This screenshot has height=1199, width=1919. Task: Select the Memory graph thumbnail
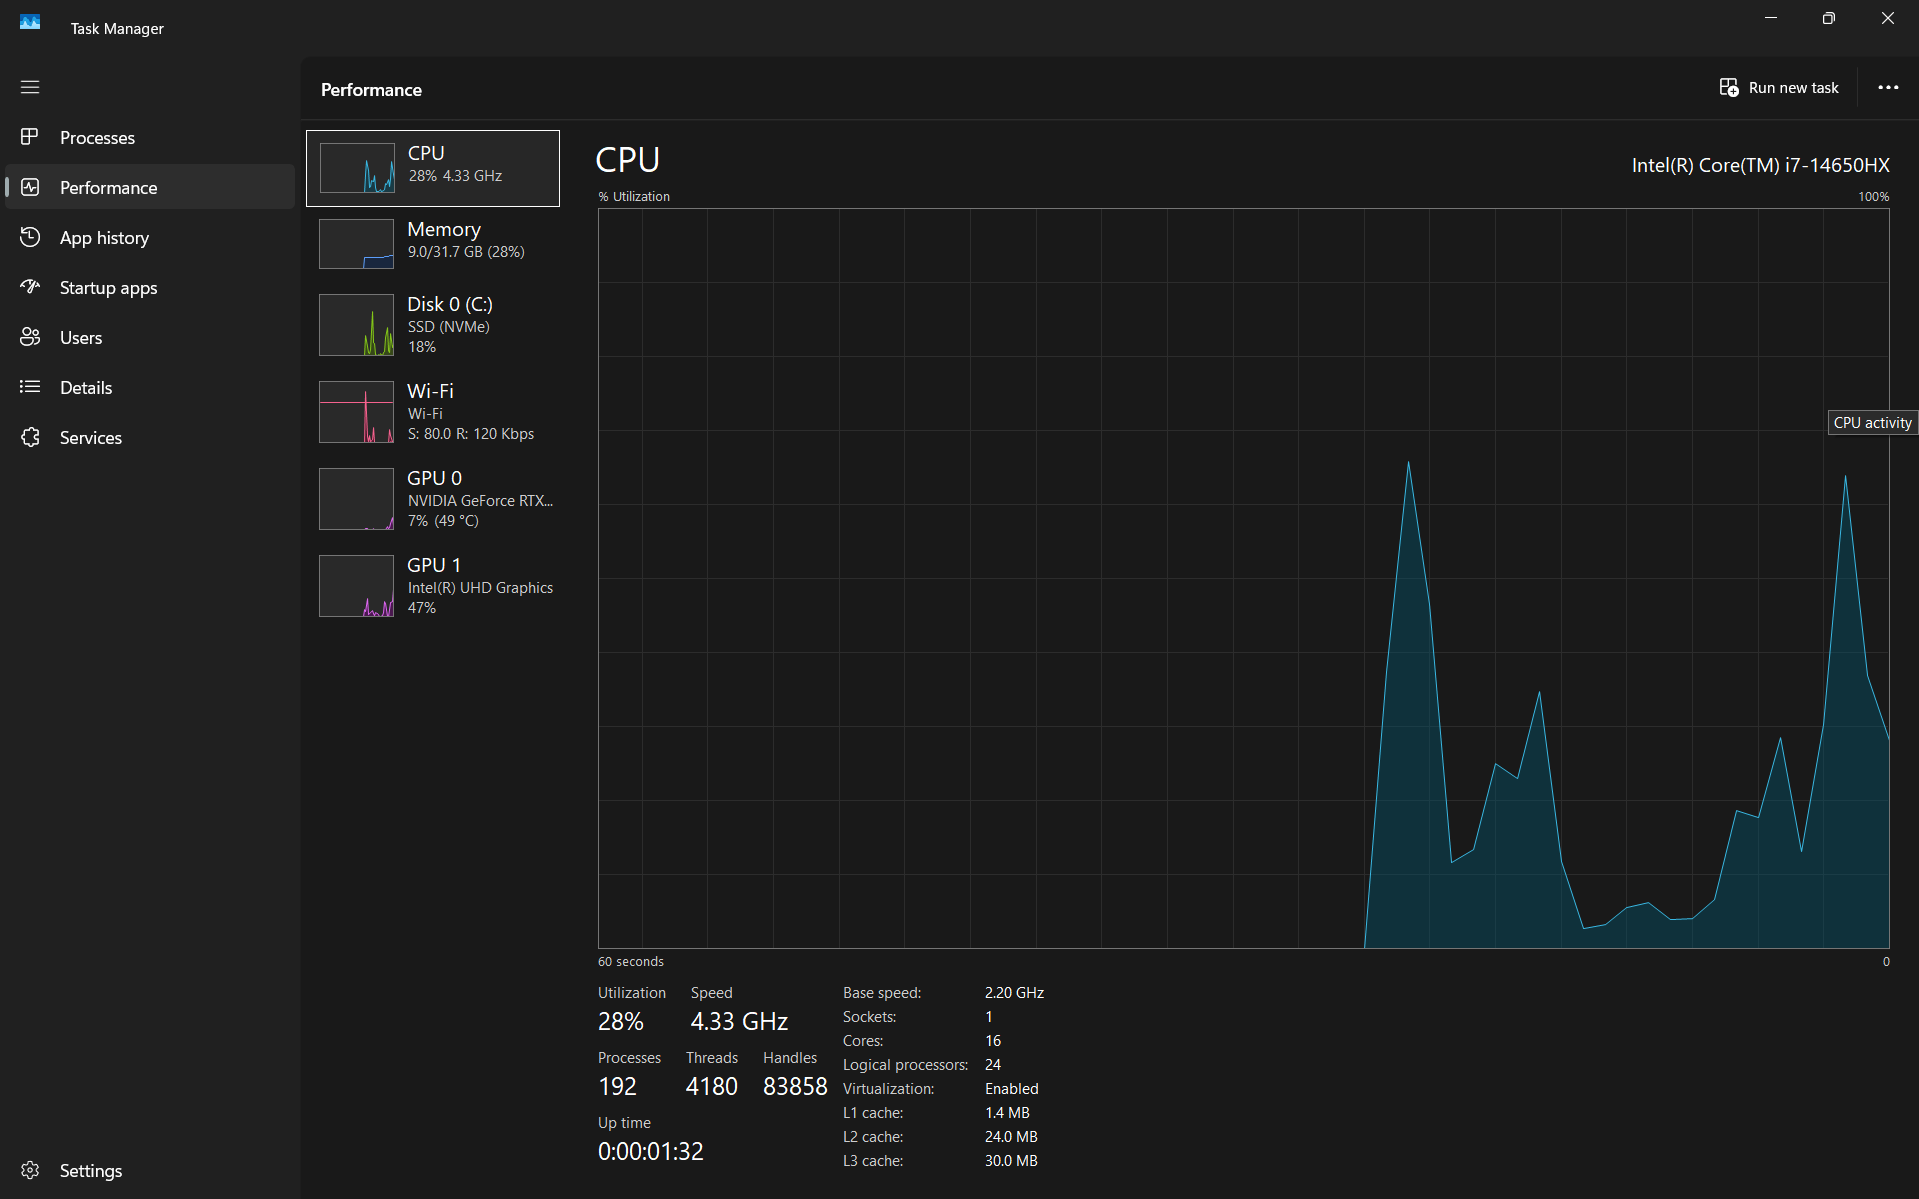pos(357,244)
